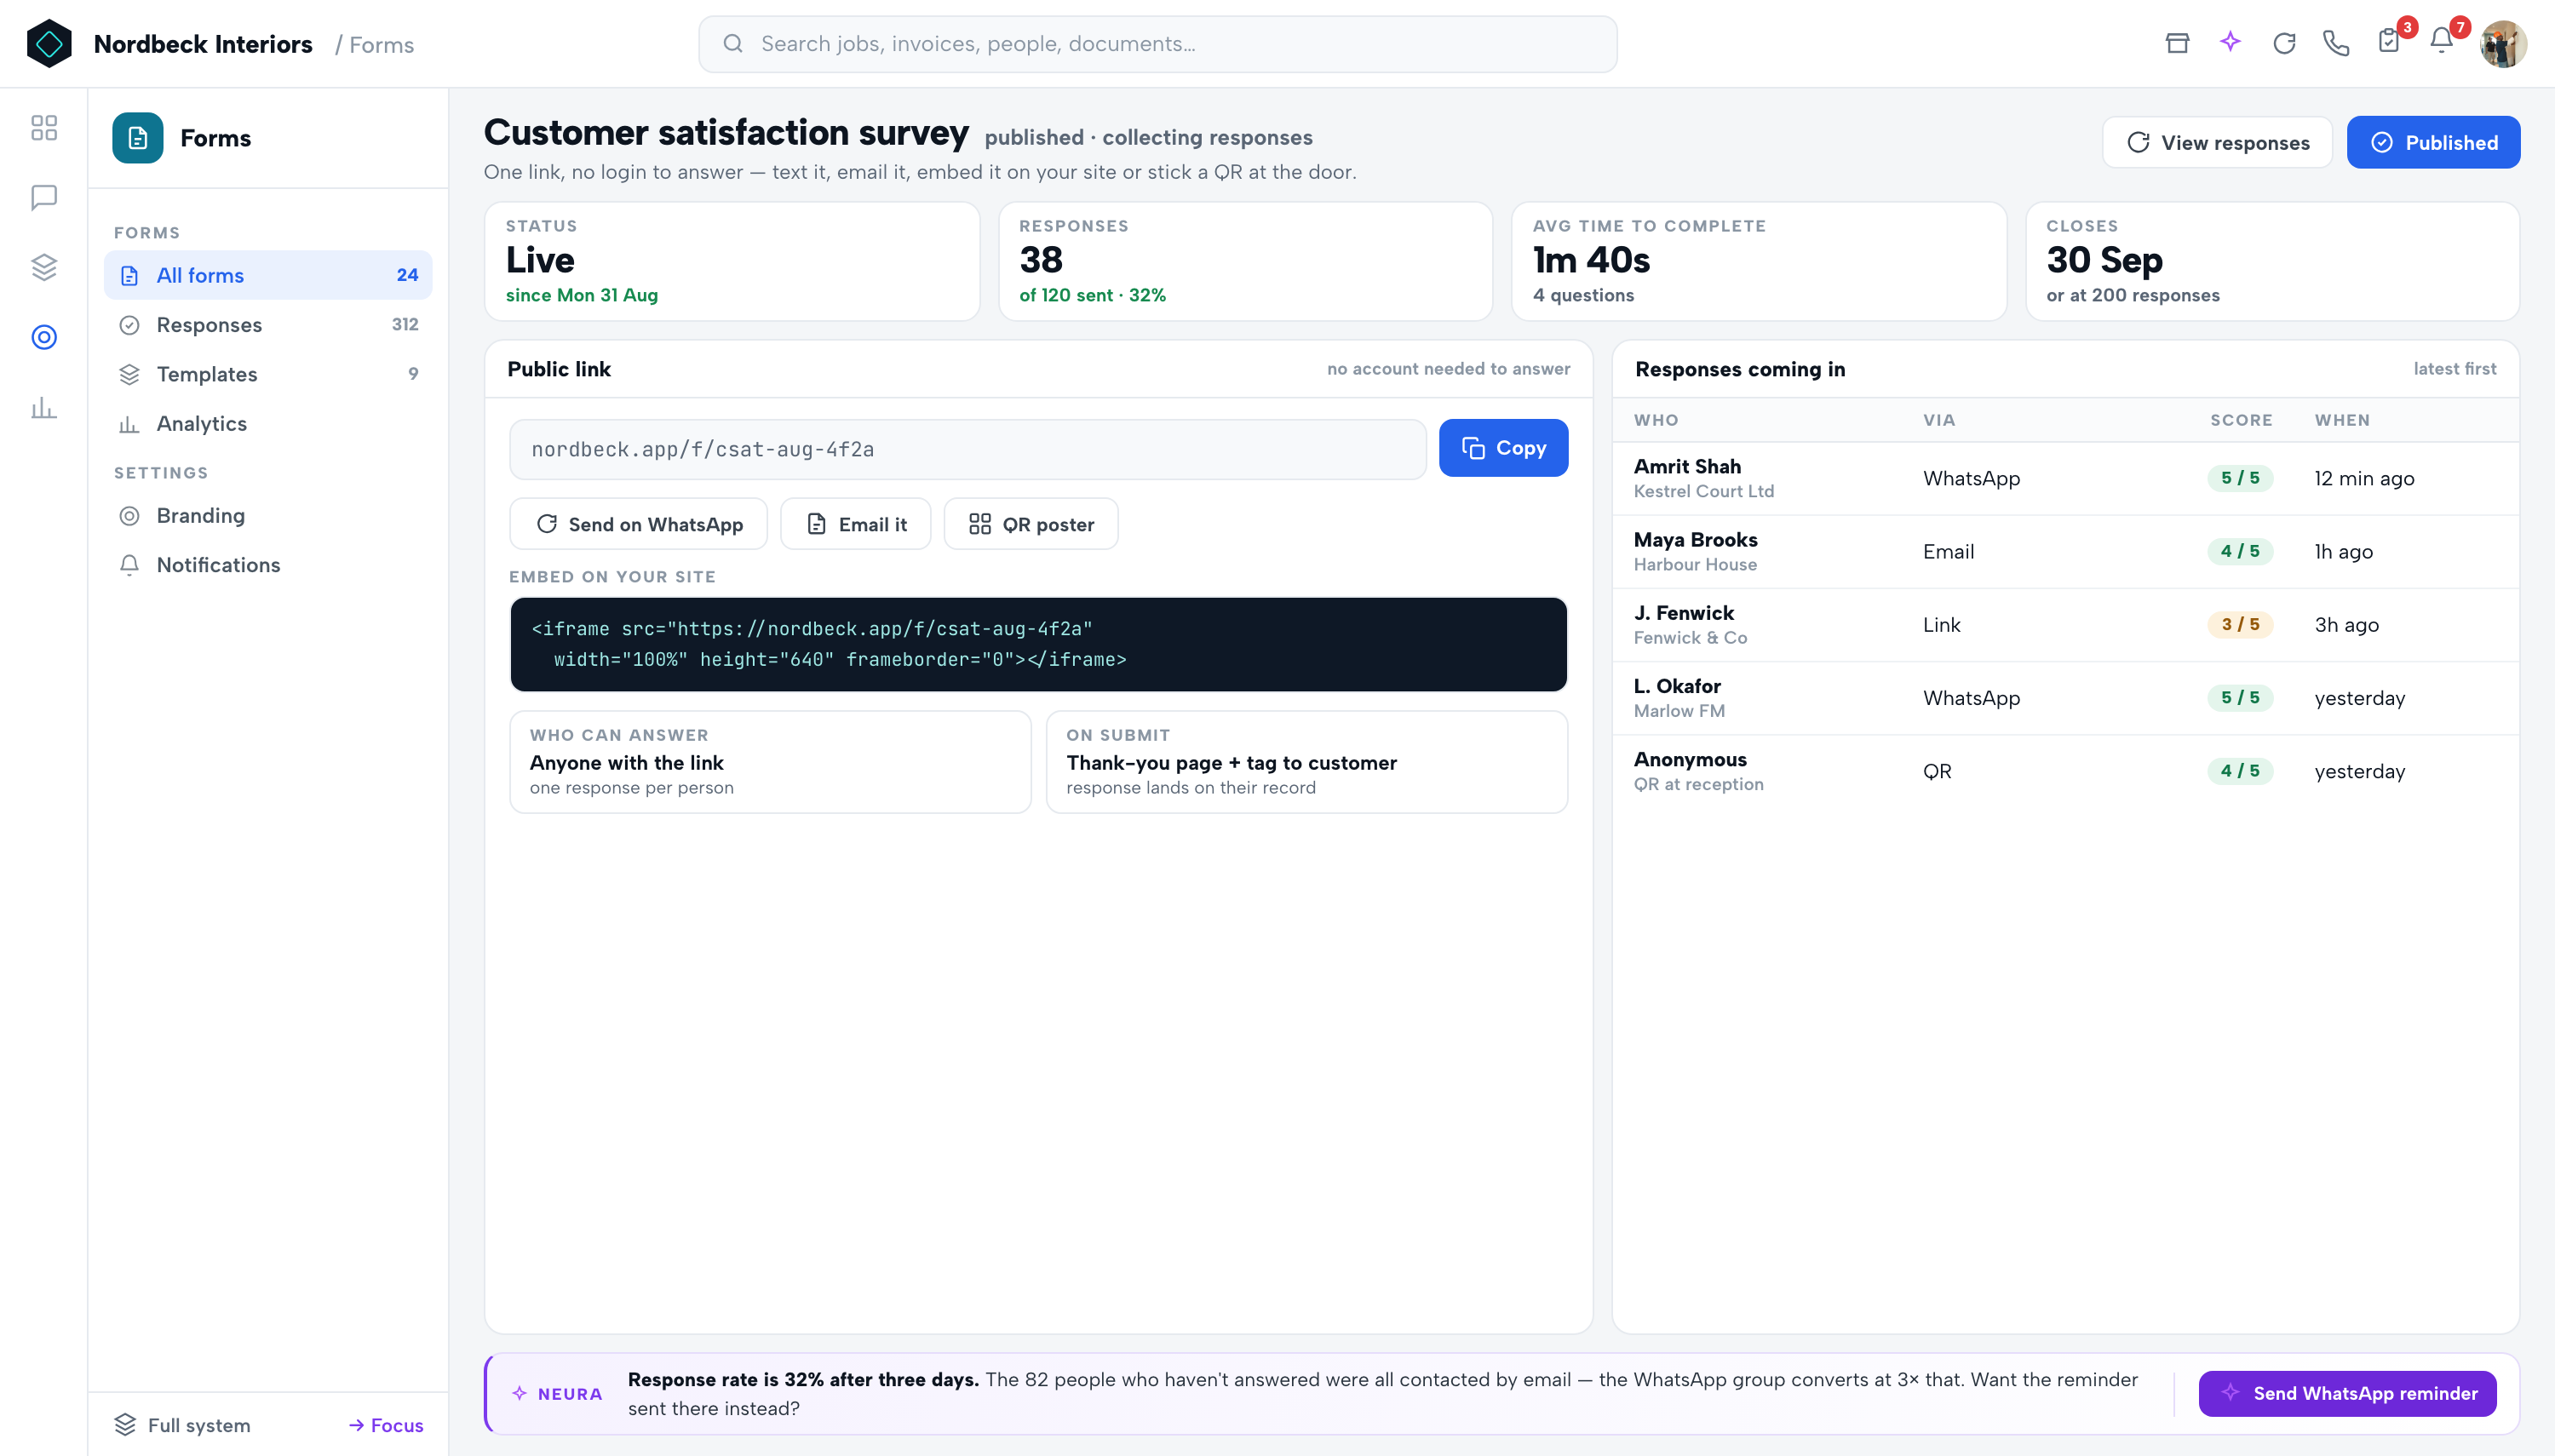The height and width of the screenshot is (1456, 2555).
Task: Open the storefront icon in top bar
Action: pos(2177,43)
